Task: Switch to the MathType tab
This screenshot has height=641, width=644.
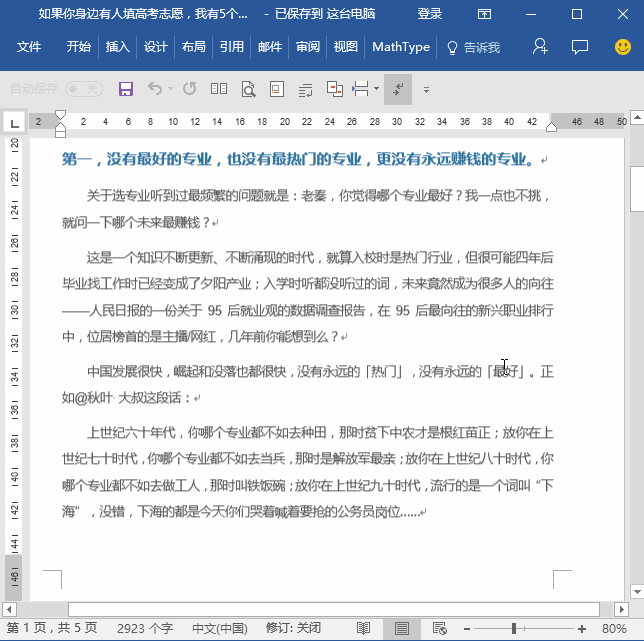Action: (400, 47)
